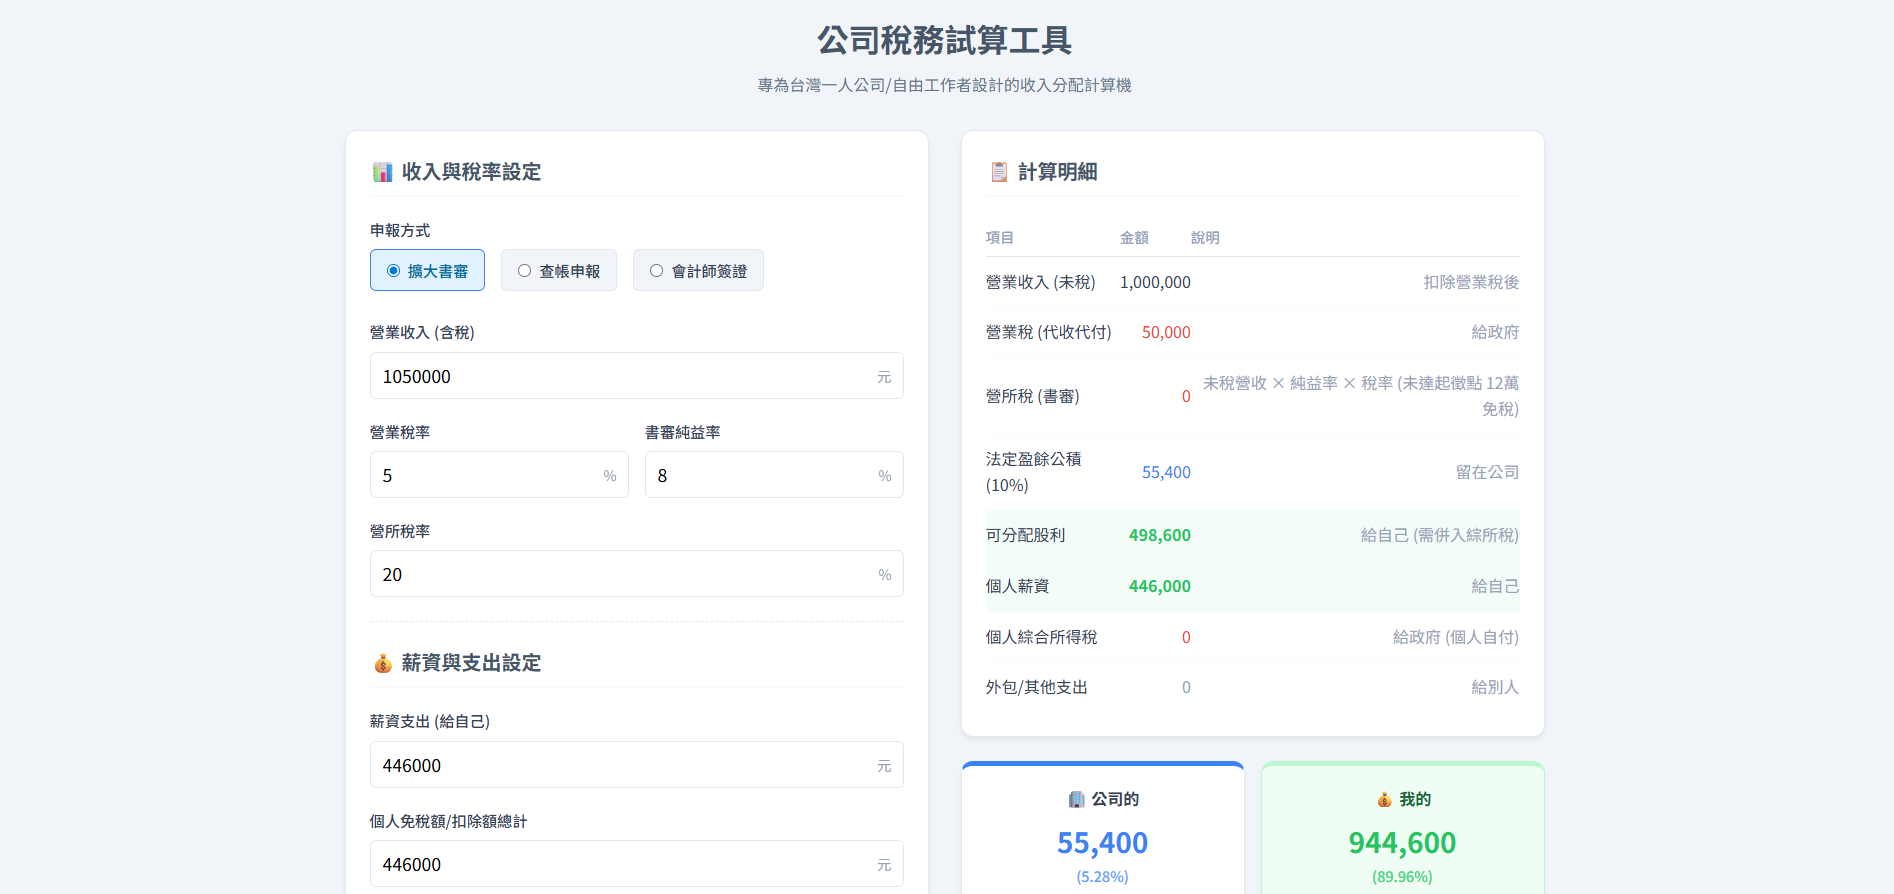Click the clipboard icon beside 計算明細
The height and width of the screenshot is (894, 1894).
pyautogui.click(x=998, y=172)
